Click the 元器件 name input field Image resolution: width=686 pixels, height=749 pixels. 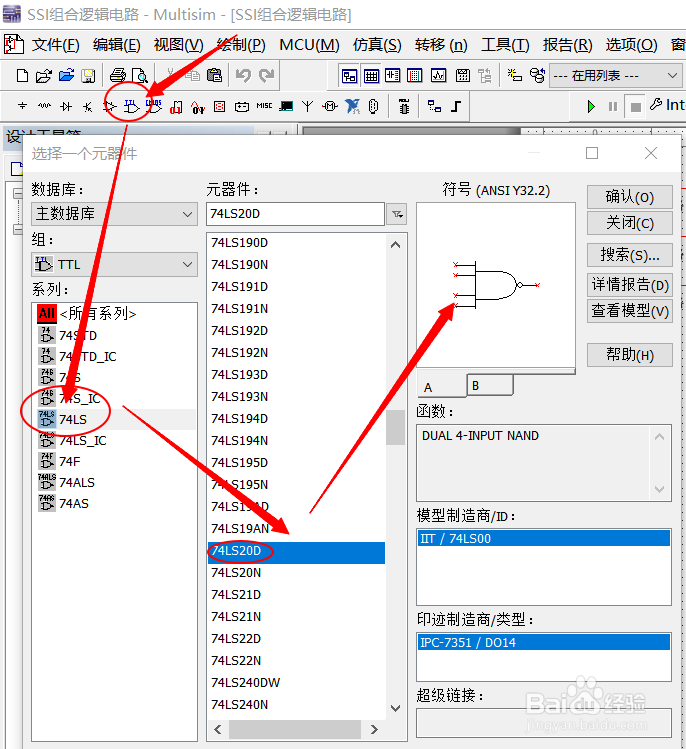click(295, 214)
